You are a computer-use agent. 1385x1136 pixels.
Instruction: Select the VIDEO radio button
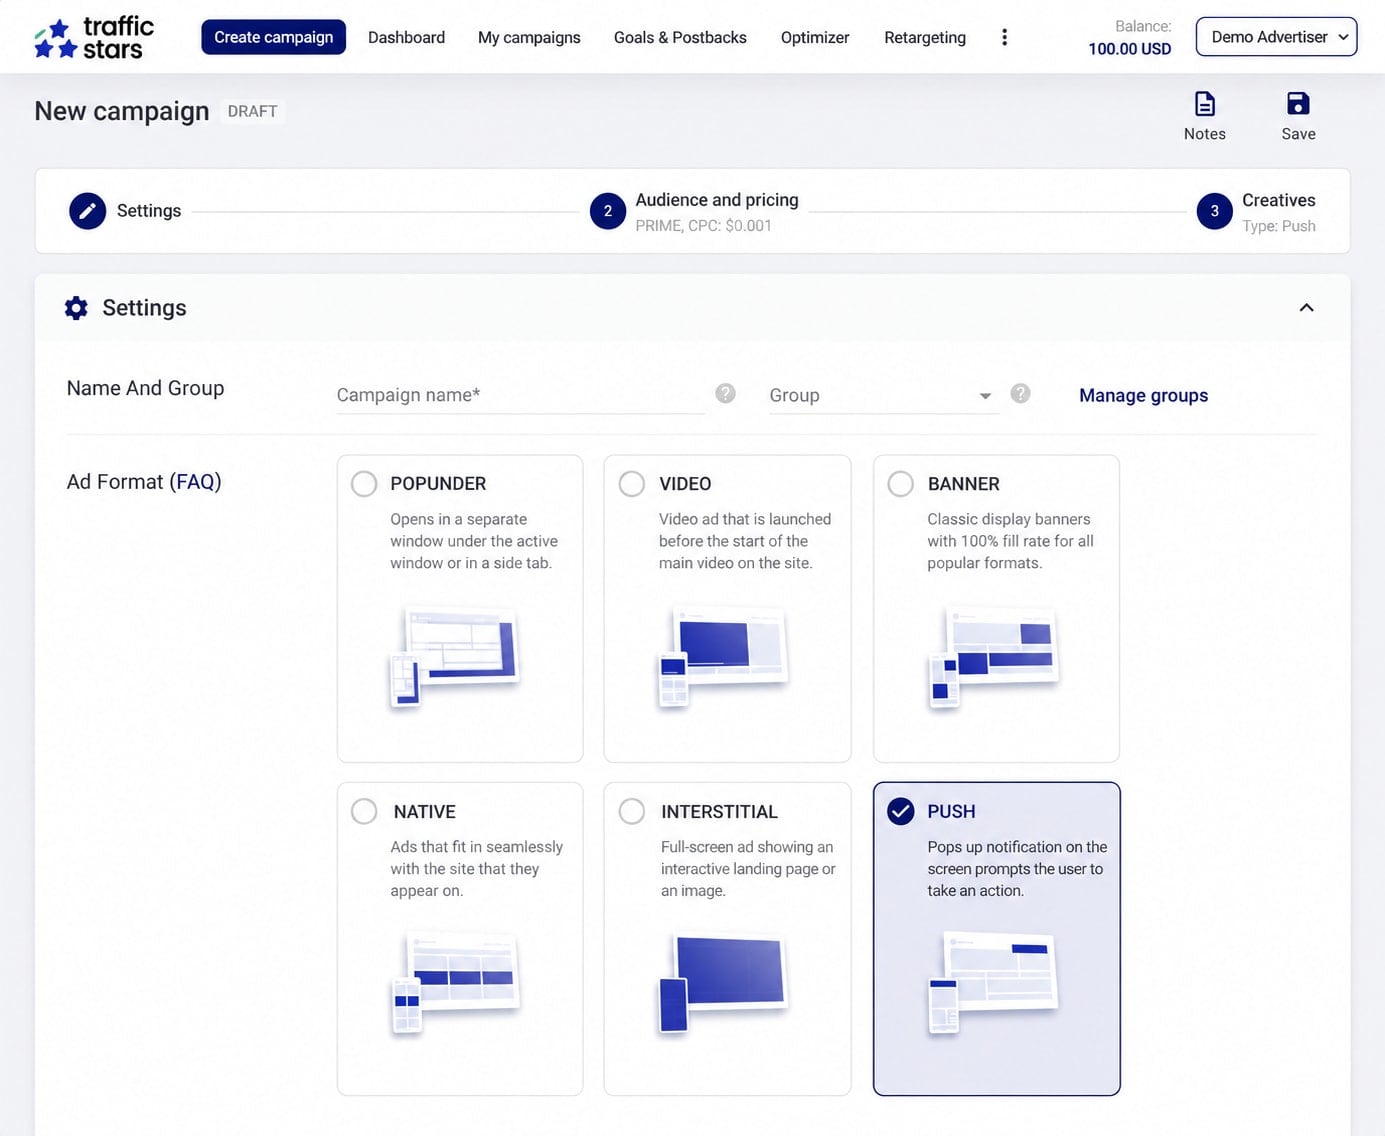coord(632,484)
